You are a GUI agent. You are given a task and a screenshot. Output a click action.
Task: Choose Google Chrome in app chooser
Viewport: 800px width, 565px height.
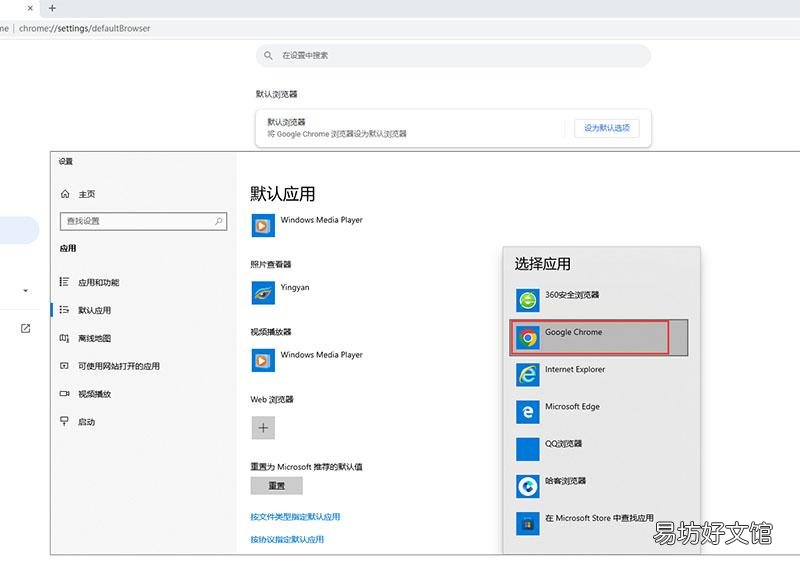[599, 337]
